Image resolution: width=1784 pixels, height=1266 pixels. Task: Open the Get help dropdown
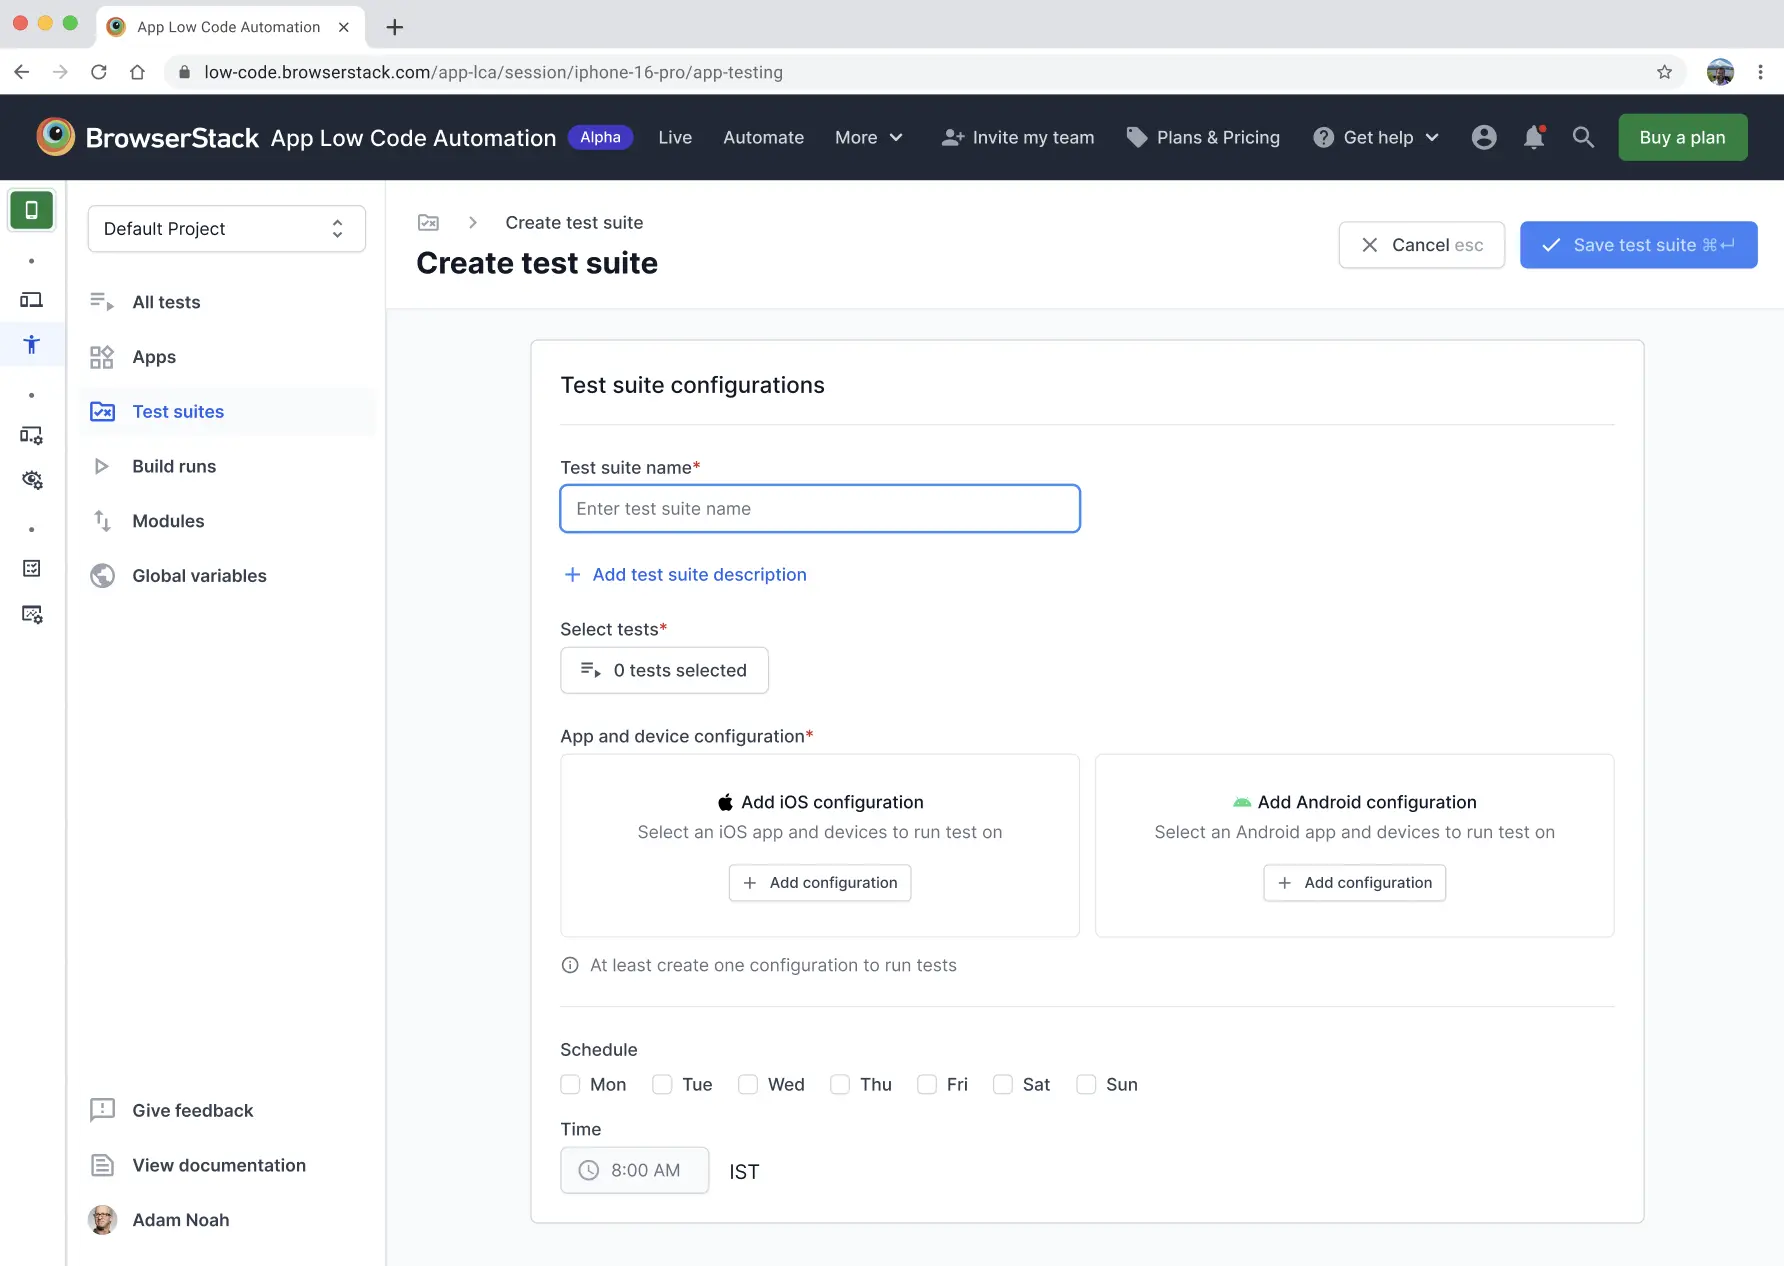point(1375,137)
